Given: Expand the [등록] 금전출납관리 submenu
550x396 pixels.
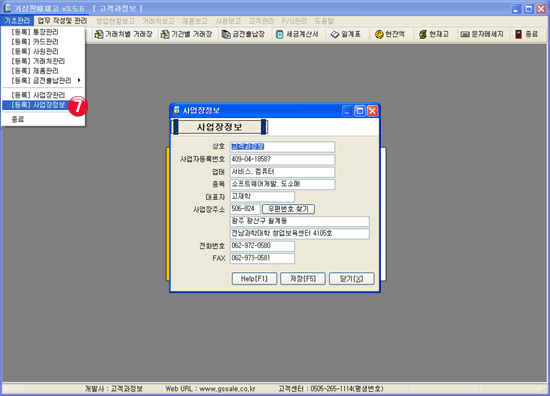Looking at the screenshot, I should click(43, 81).
